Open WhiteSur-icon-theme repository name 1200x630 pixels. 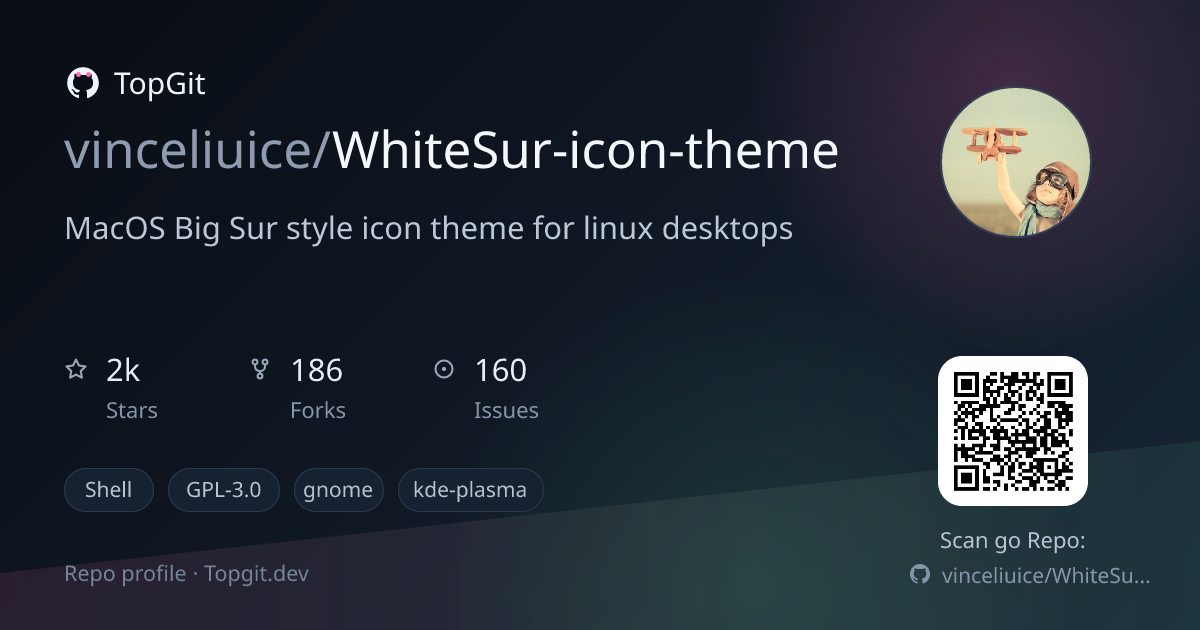pos(585,151)
